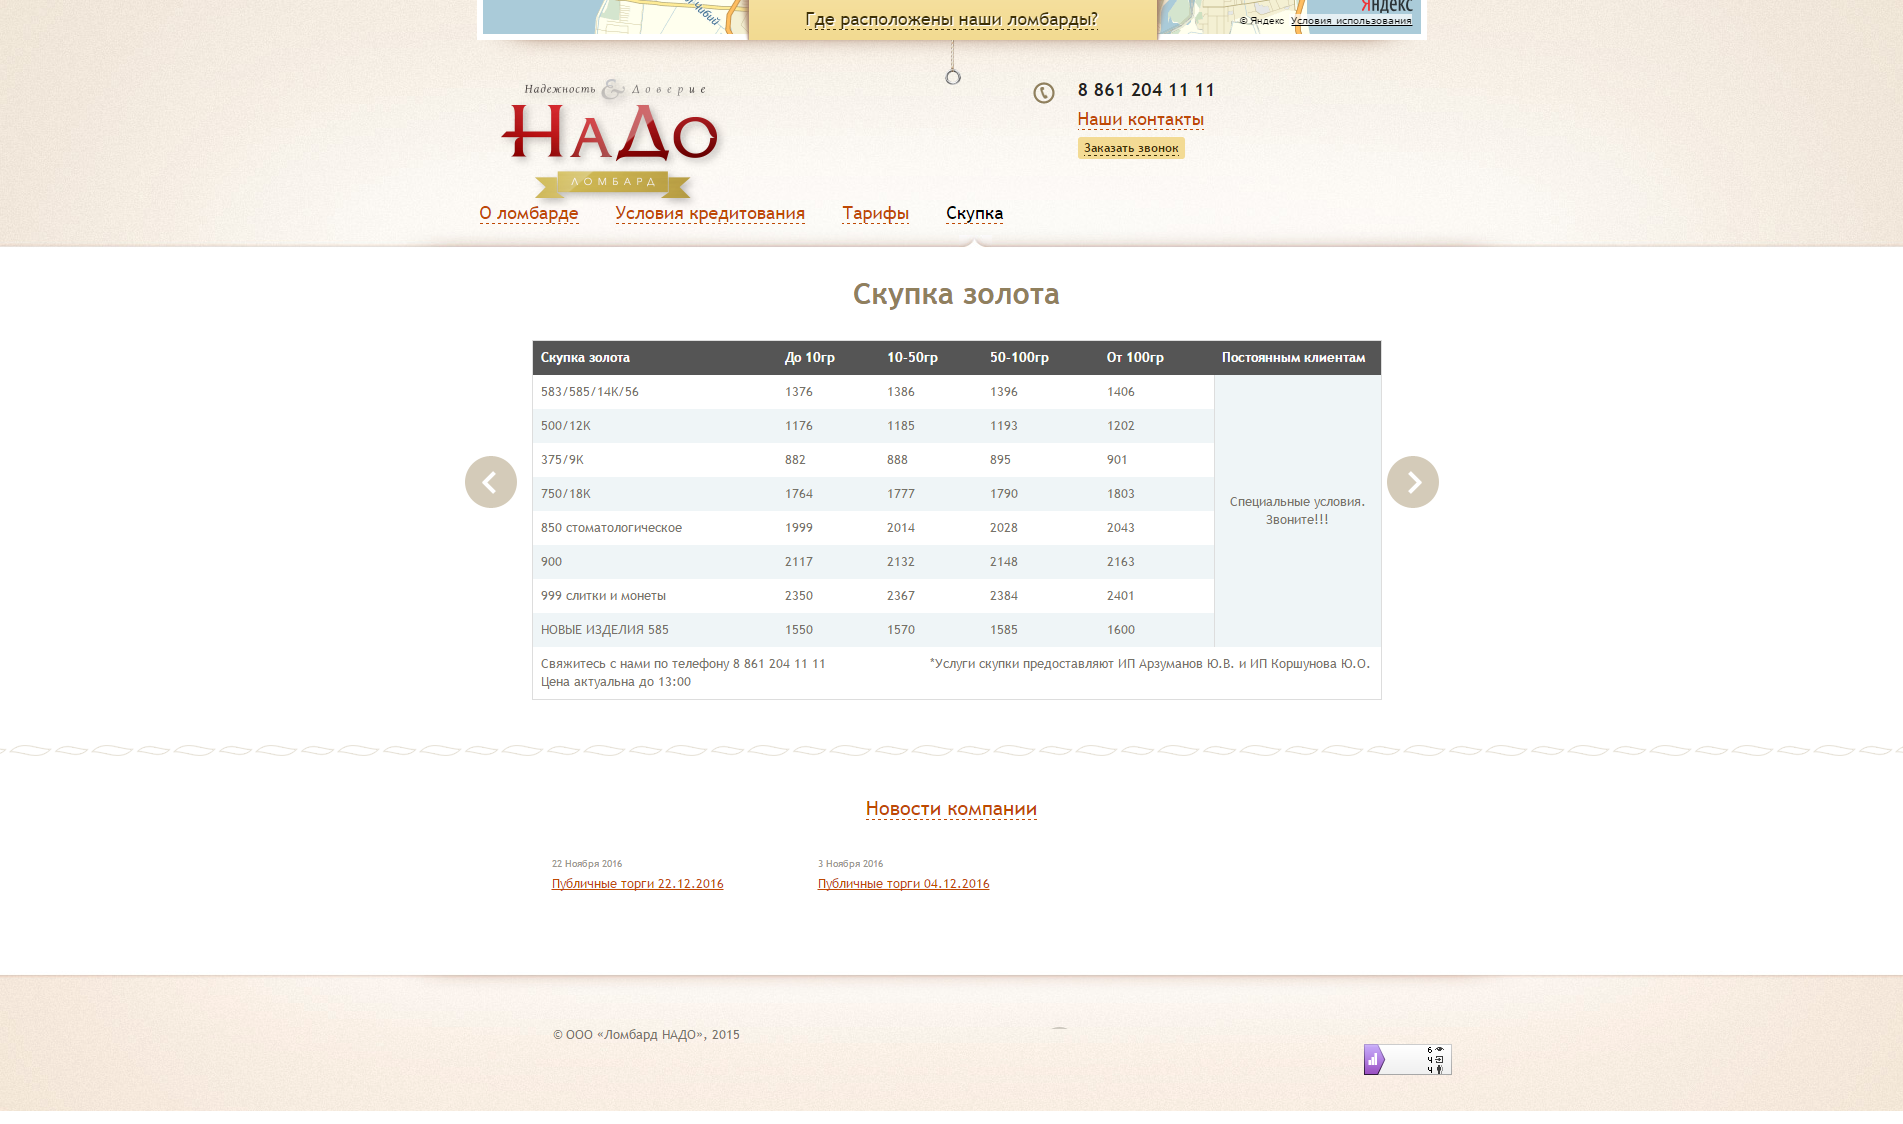The width and height of the screenshot is (1903, 1124).
Task: Click the 'Скупка золота' page heading
Action: coord(956,294)
